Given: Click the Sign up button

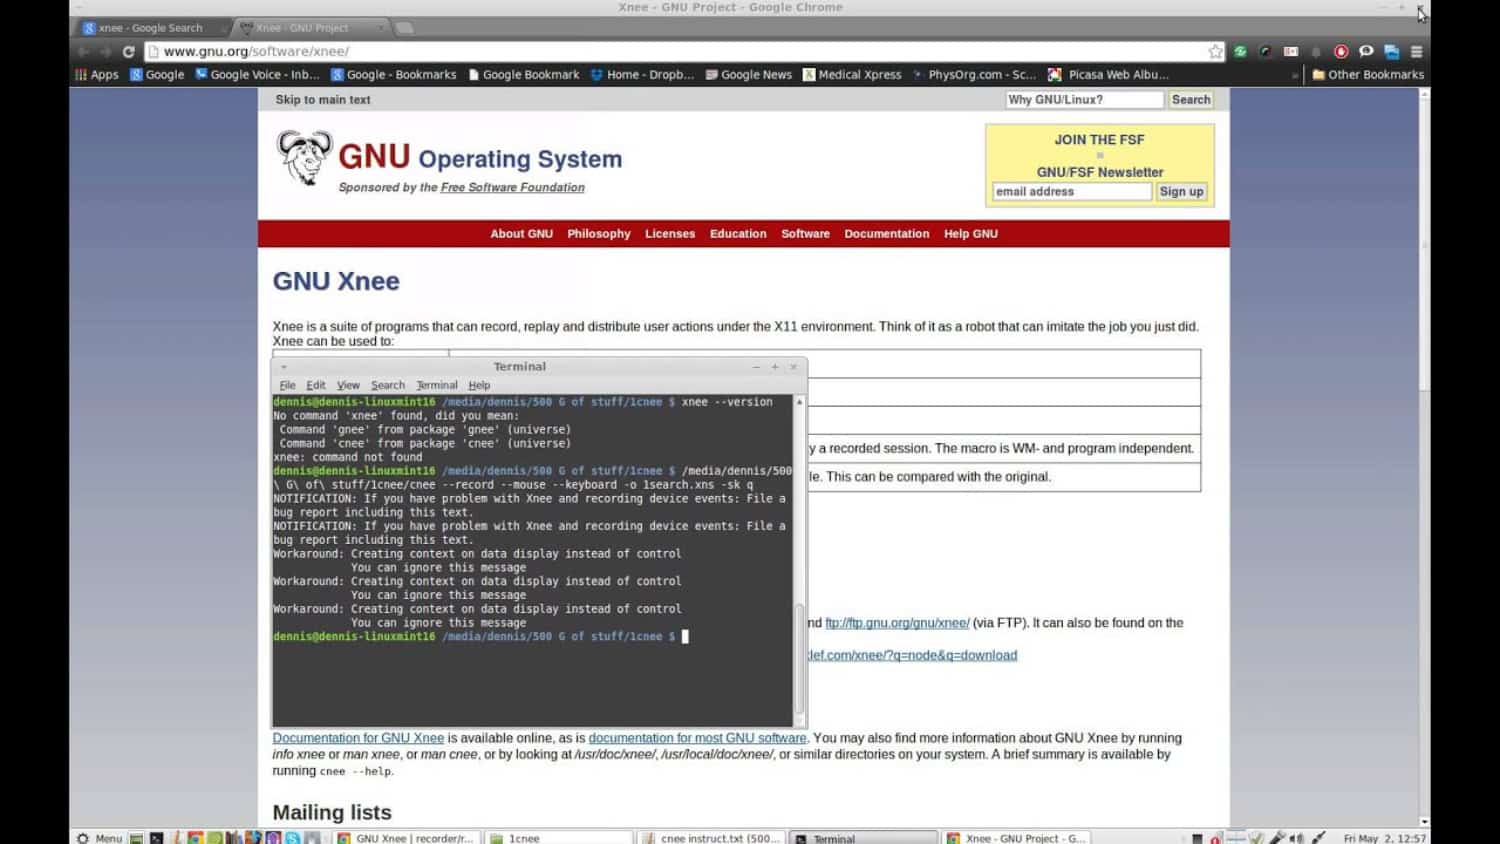Looking at the screenshot, I should (1181, 191).
